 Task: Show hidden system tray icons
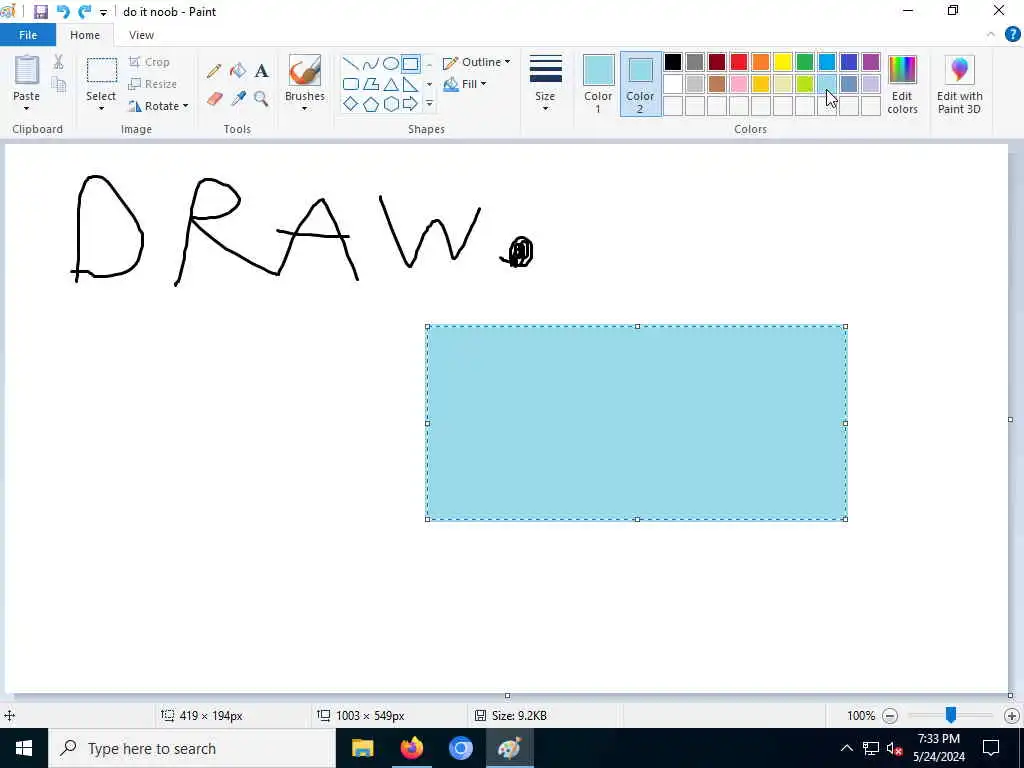click(846, 748)
